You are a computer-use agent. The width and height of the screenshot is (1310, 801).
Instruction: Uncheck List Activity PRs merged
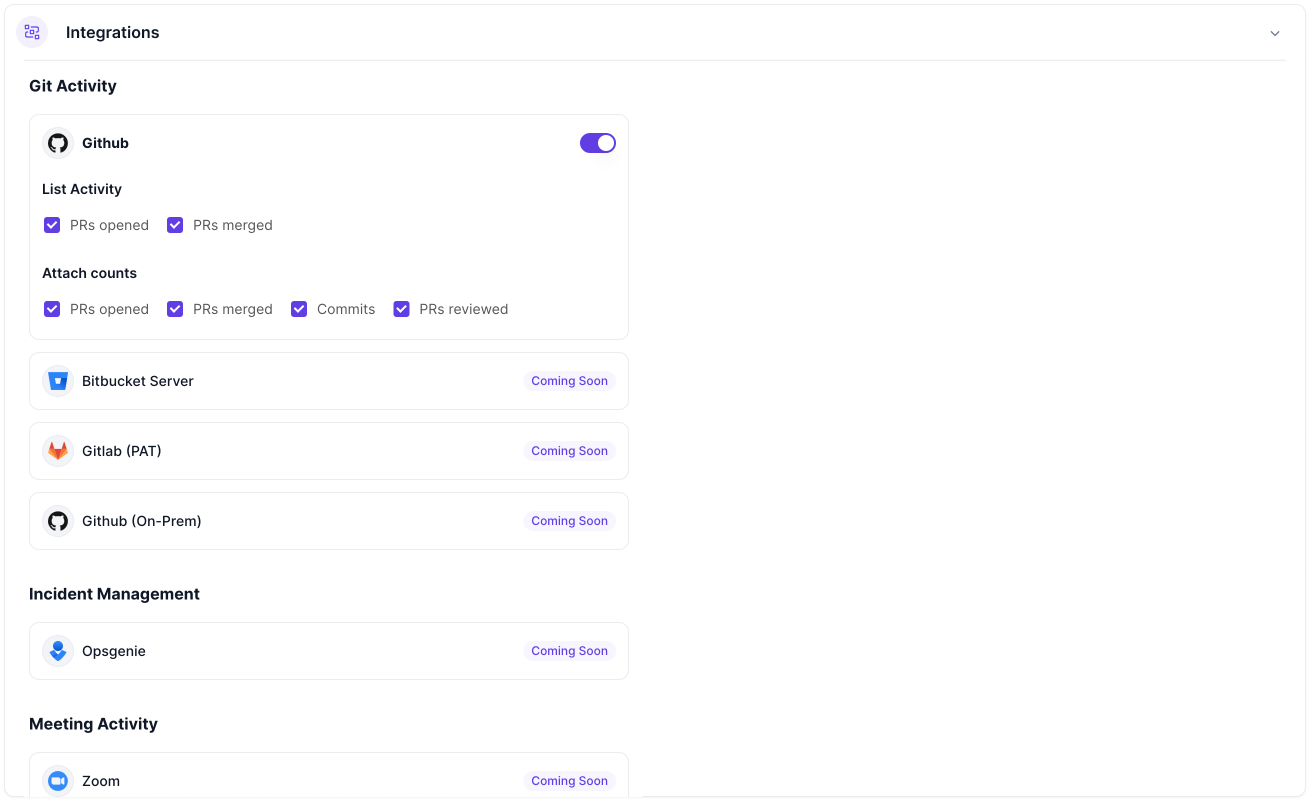coord(175,225)
